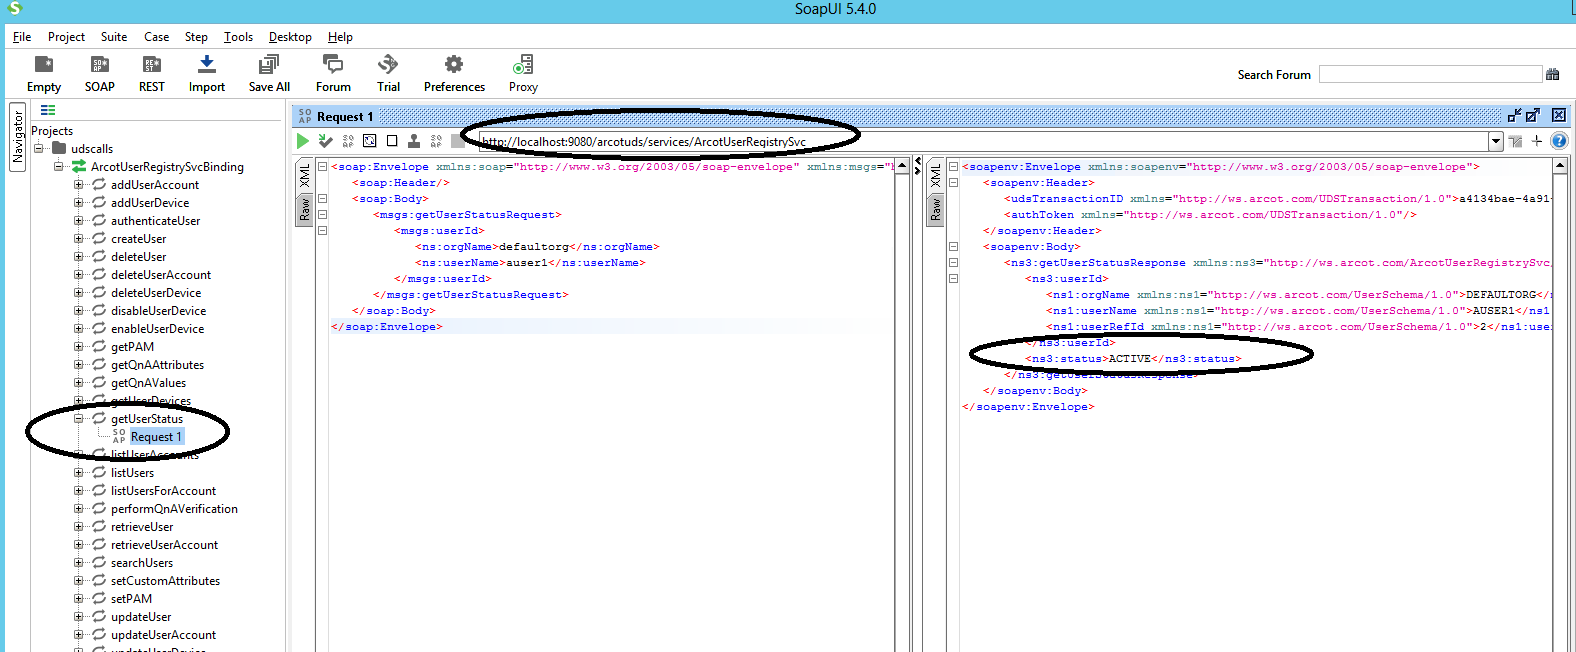Open the online help question mark icon
The width and height of the screenshot is (1576, 652).
coord(1559,141)
